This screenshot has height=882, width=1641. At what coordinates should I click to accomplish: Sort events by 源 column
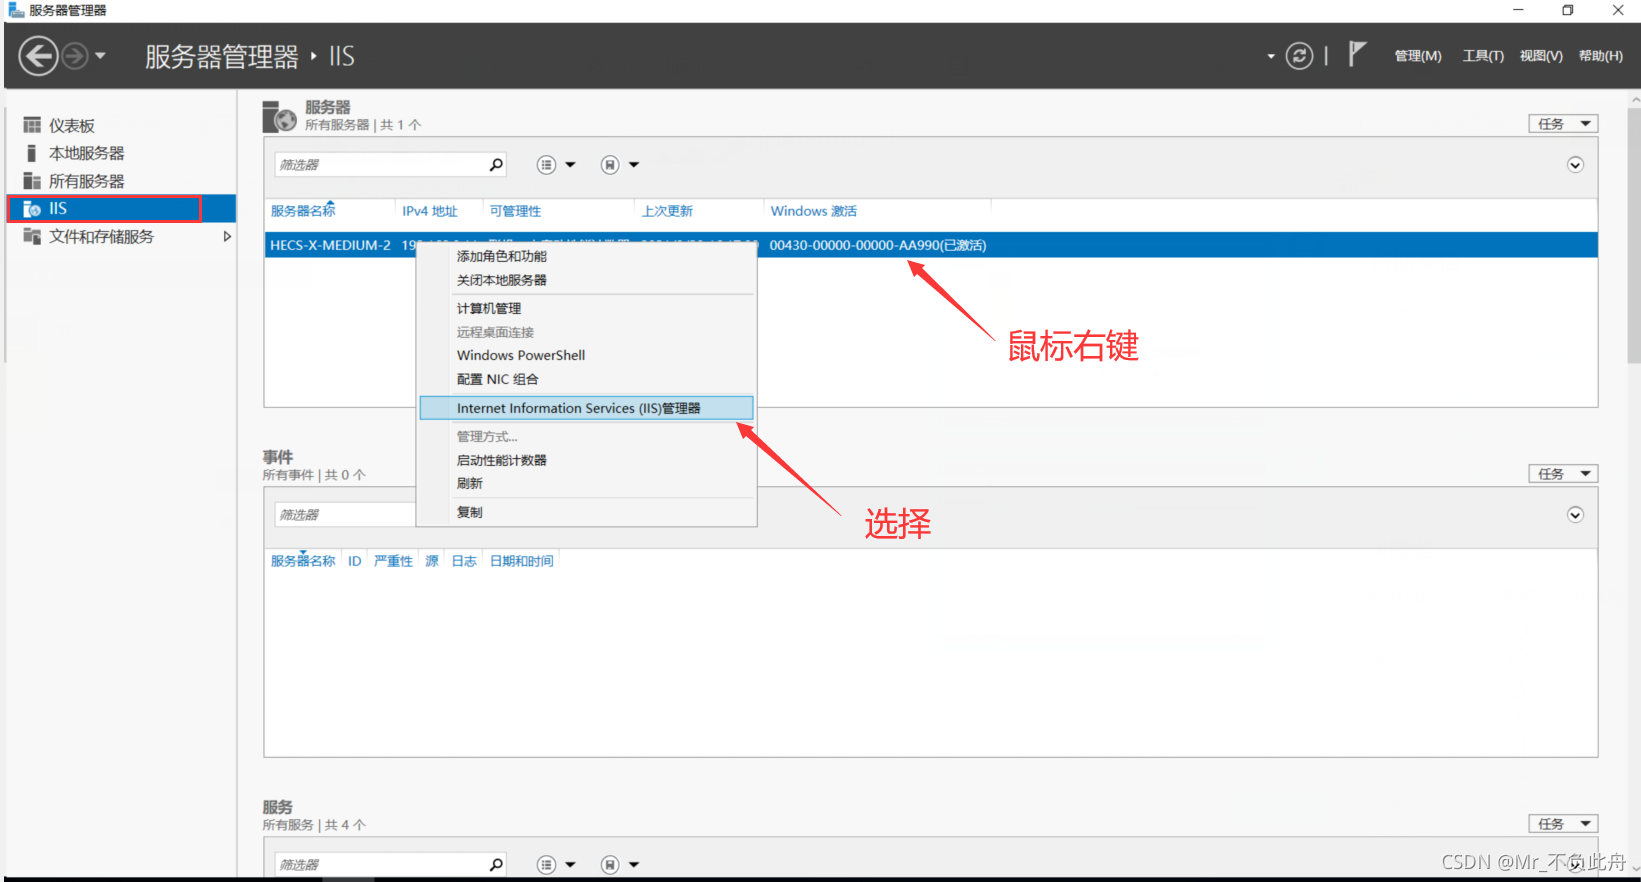coord(432,561)
